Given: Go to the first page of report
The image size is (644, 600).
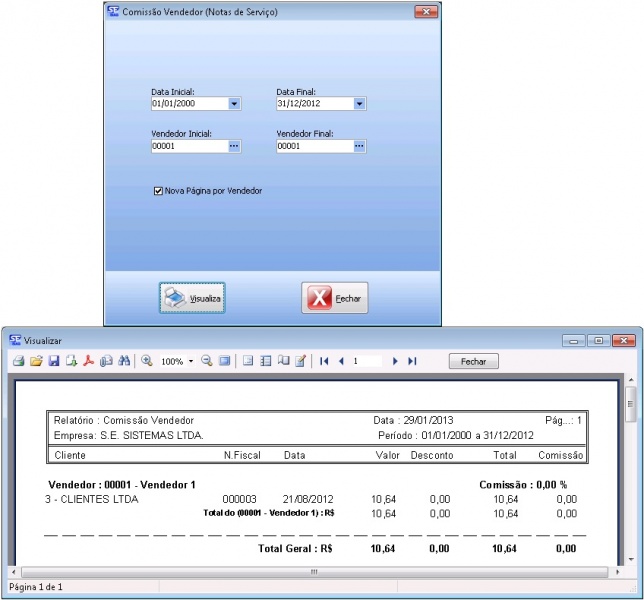Looking at the screenshot, I should point(324,361).
